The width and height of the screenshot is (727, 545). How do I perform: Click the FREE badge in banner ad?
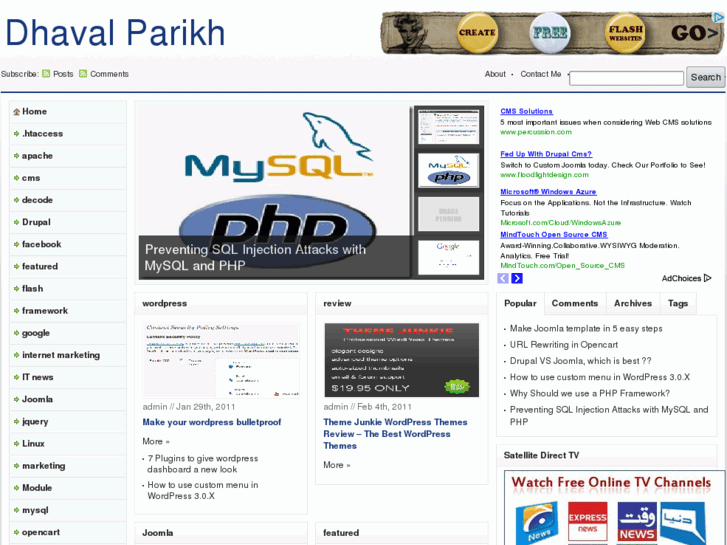pos(550,33)
